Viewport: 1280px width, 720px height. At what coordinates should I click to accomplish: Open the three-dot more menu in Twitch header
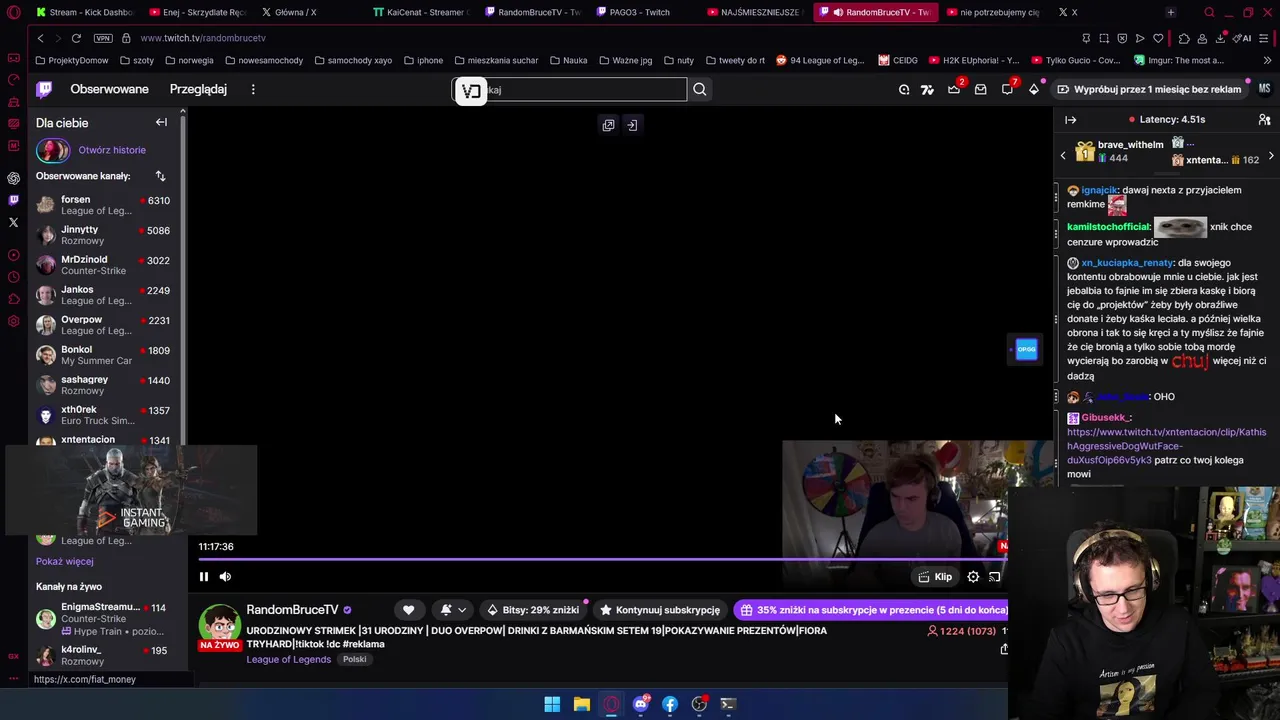(253, 89)
